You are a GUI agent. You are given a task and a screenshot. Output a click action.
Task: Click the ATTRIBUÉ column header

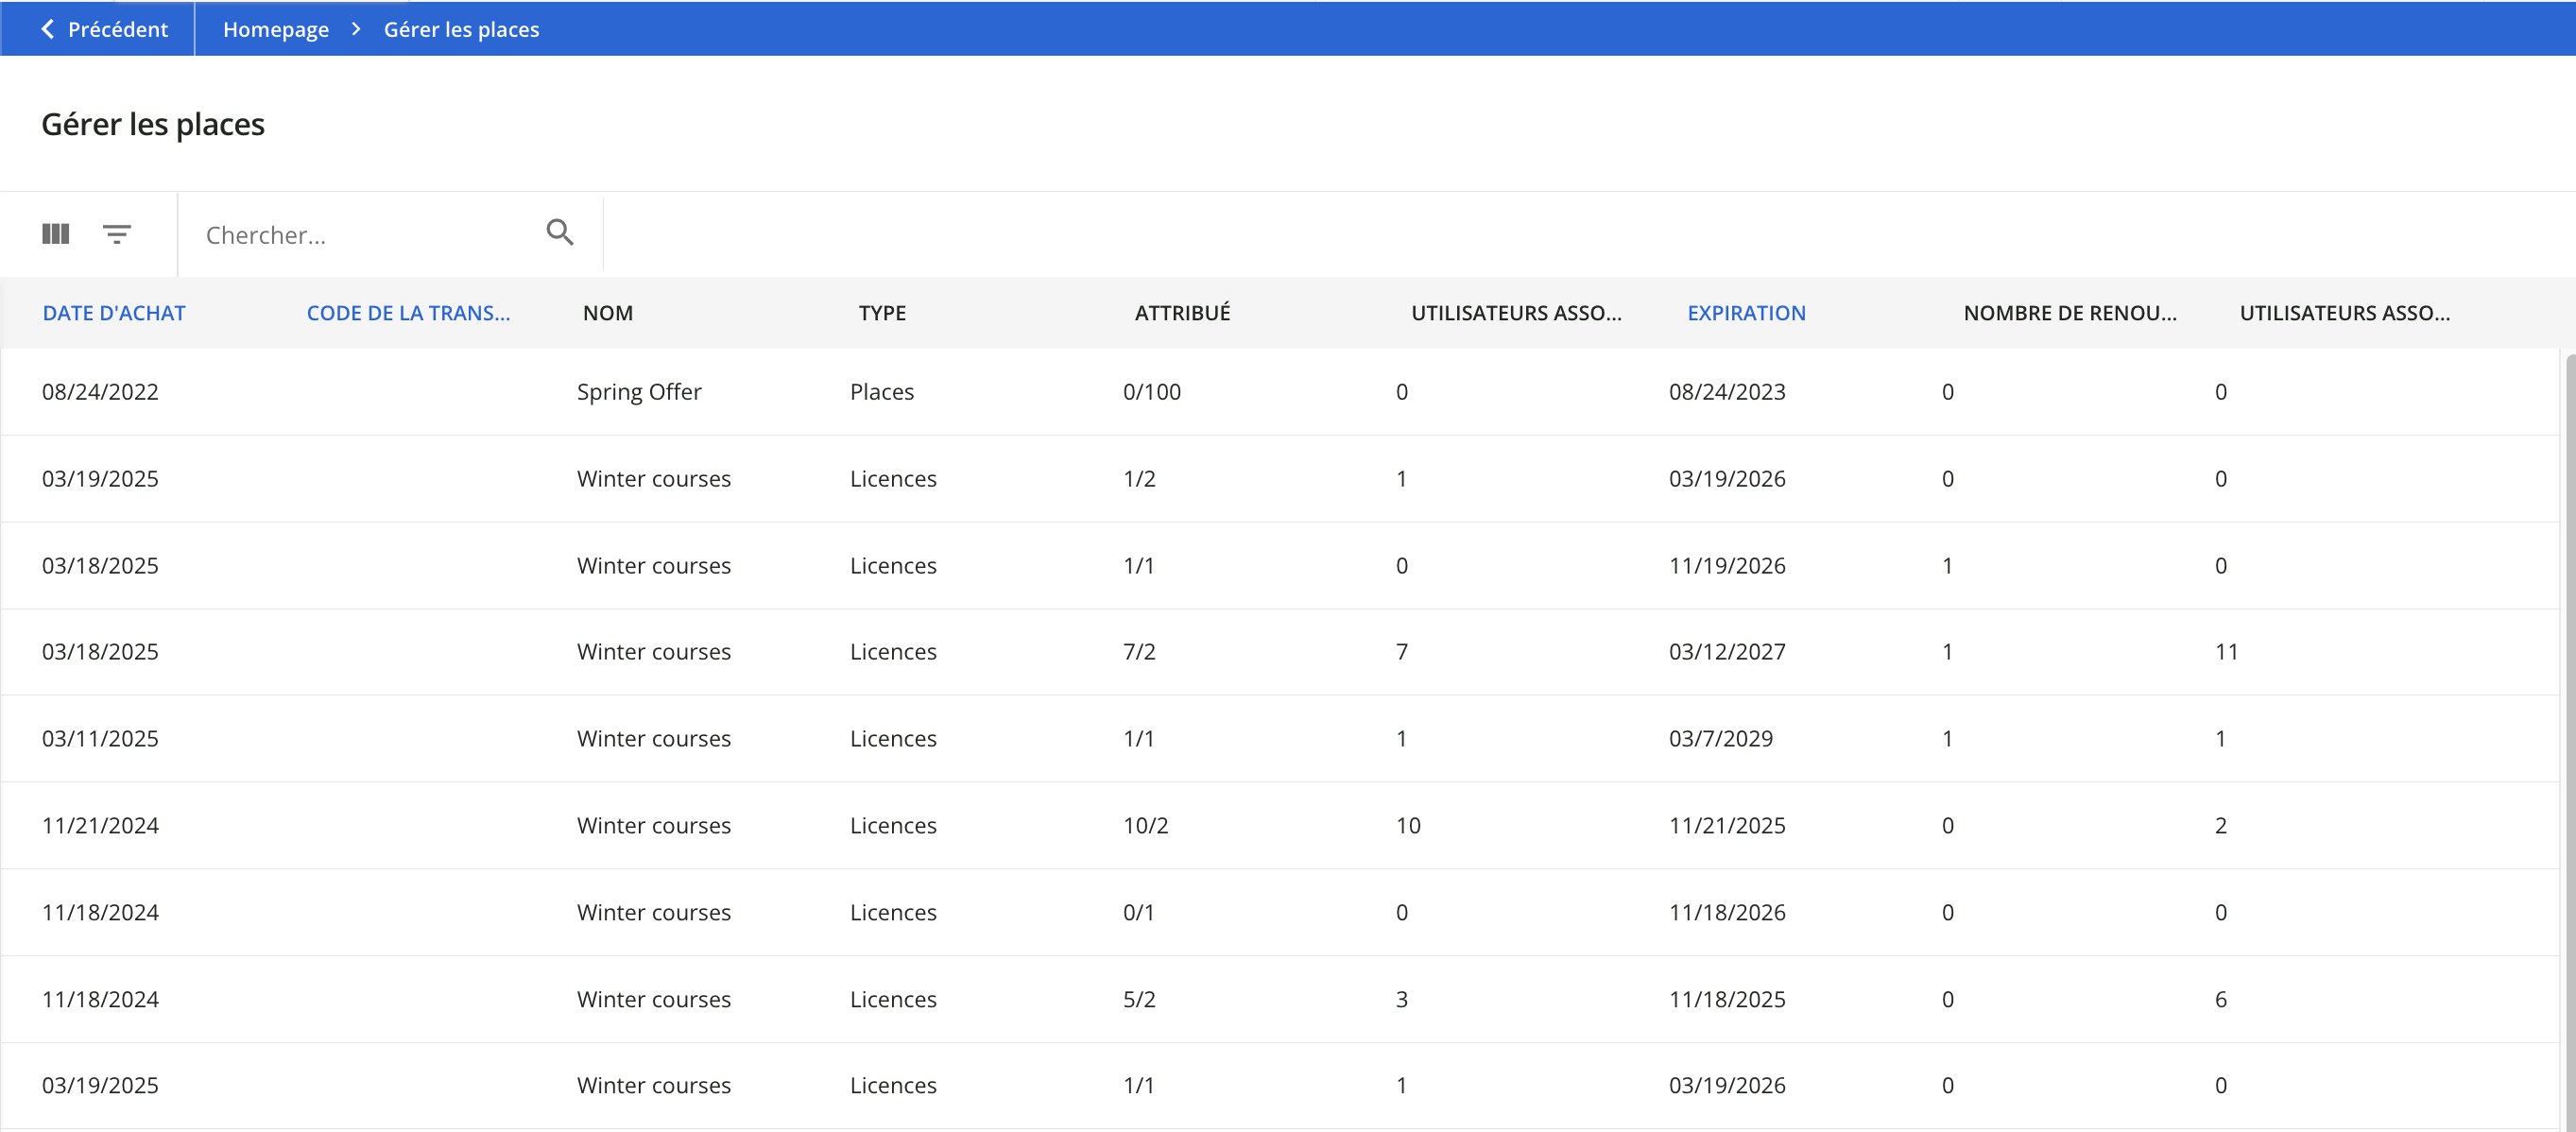(1182, 313)
